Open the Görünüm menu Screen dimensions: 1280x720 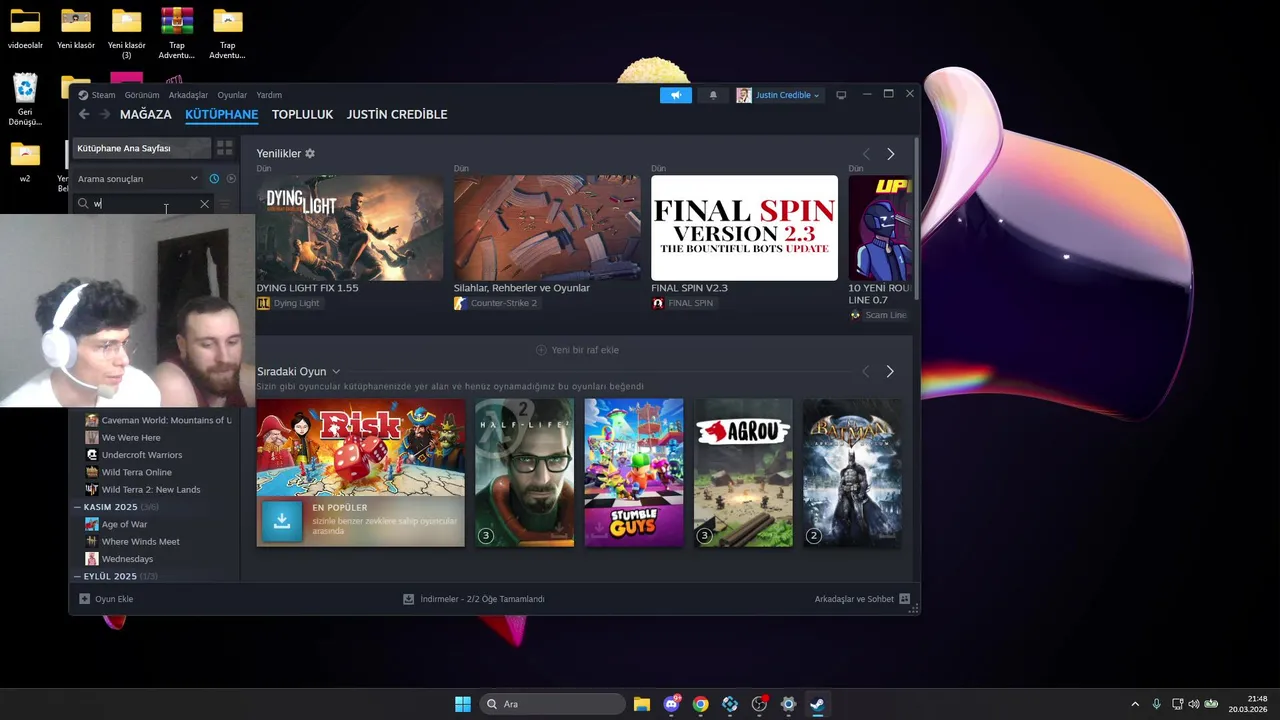click(x=142, y=95)
